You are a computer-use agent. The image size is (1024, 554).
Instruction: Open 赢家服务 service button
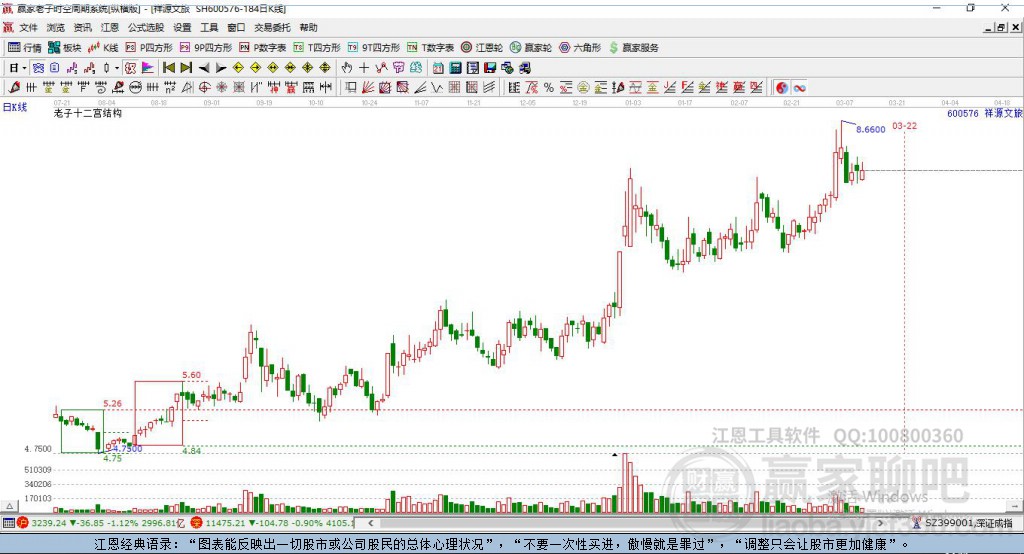point(633,48)
